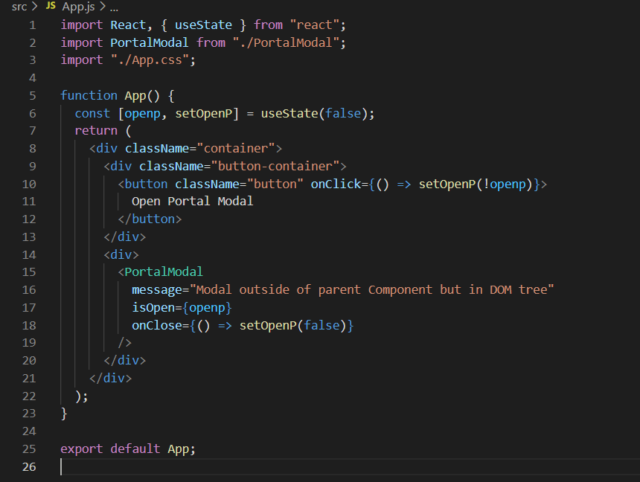Click line number 1 in the gutter
Screen dimensions: 640x482
[x=33, y=25]
